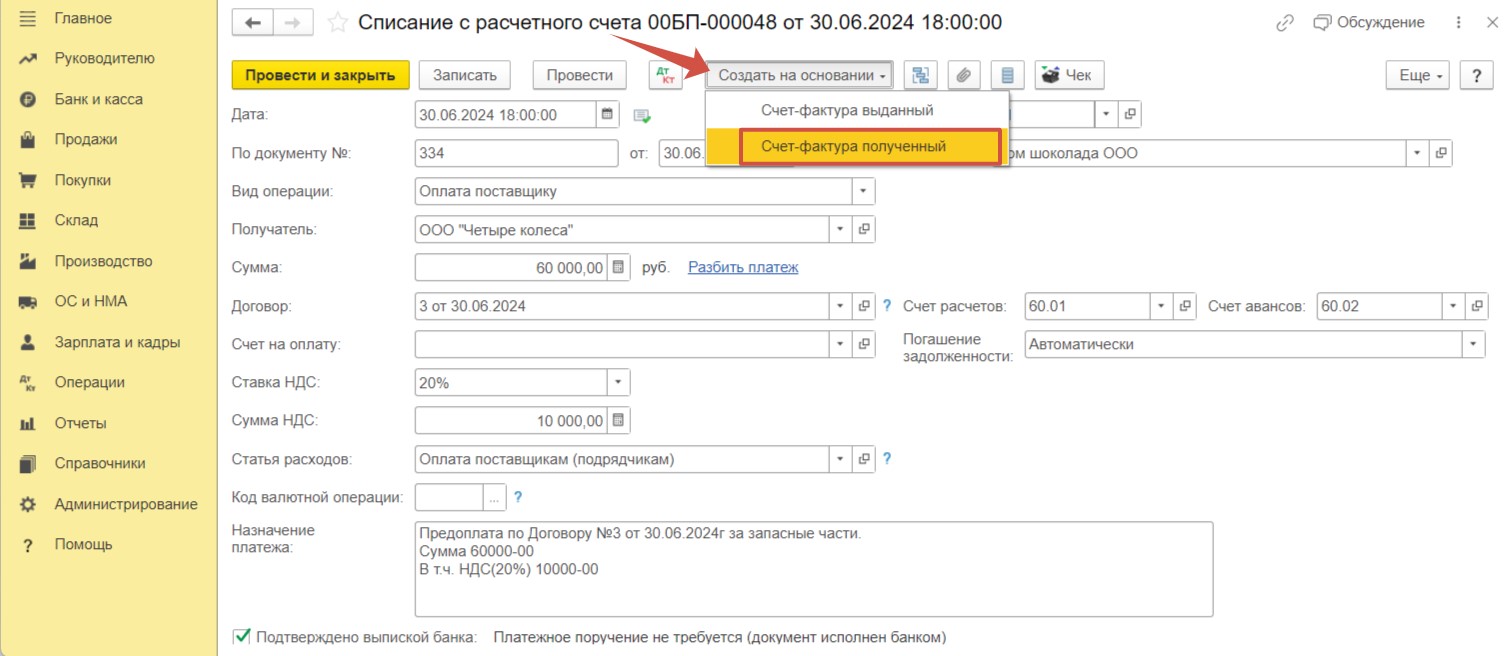Image resolution: width=1504 pixels, height=656 pixels.
Task: Open Покупки cart icon
Action: [x=28, y=181]
